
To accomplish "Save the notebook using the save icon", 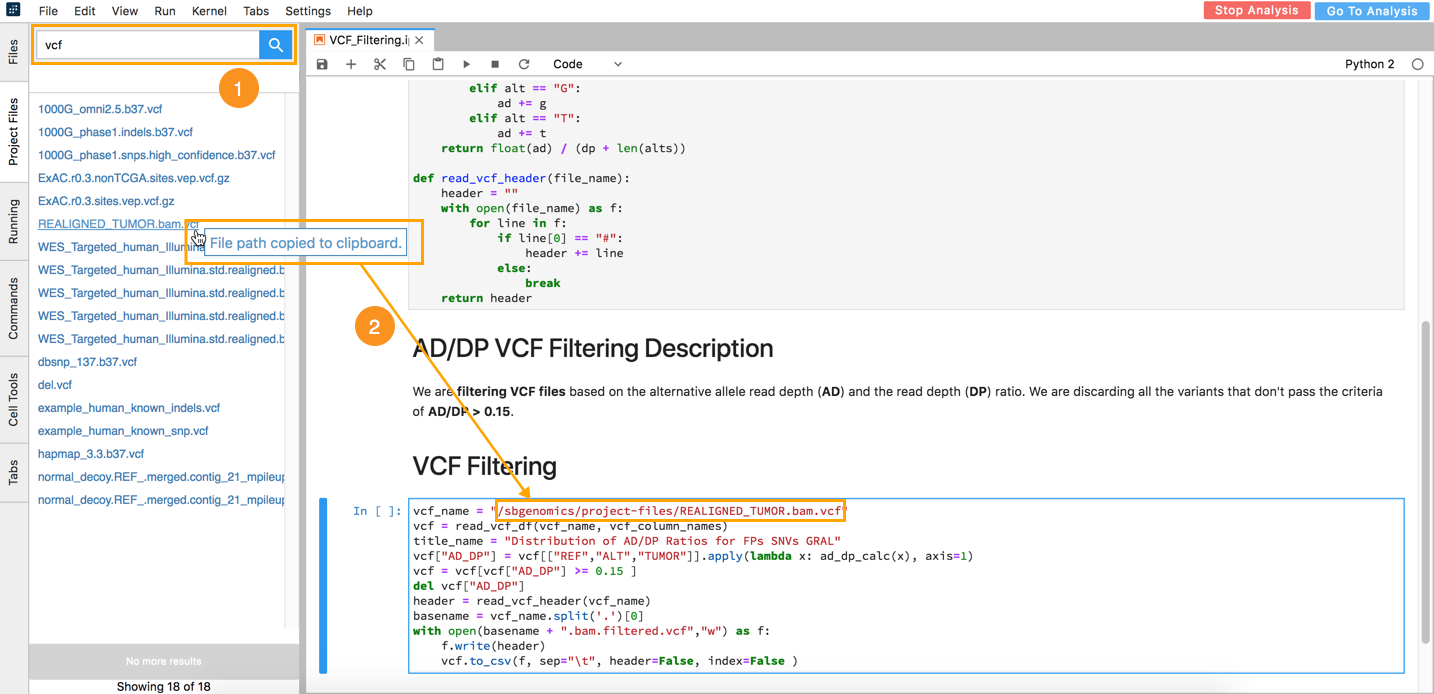I will pyautogui.click(x=321, y=63).
